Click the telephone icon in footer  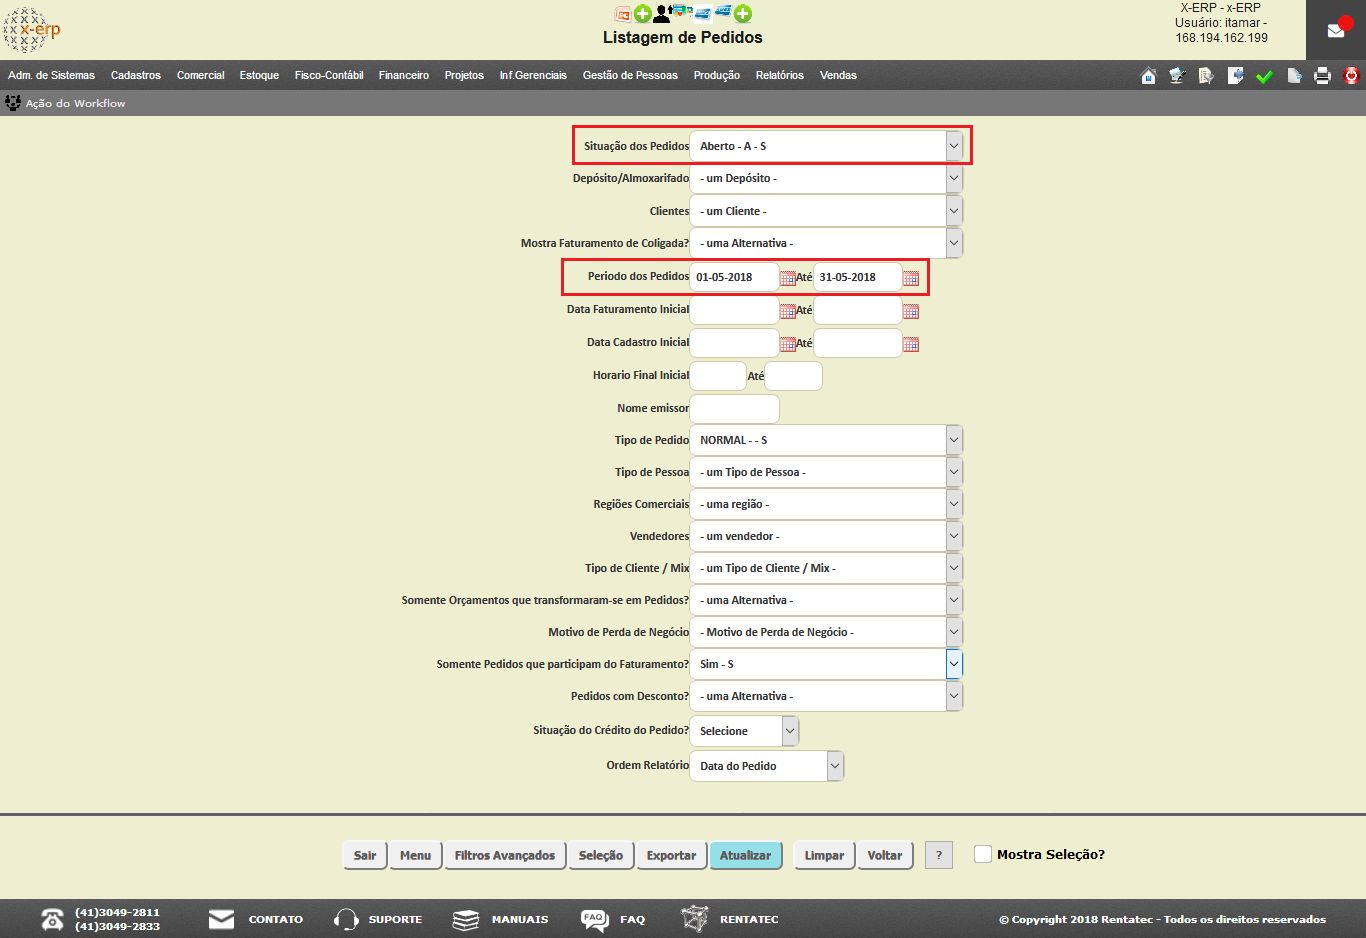[52, 919]
